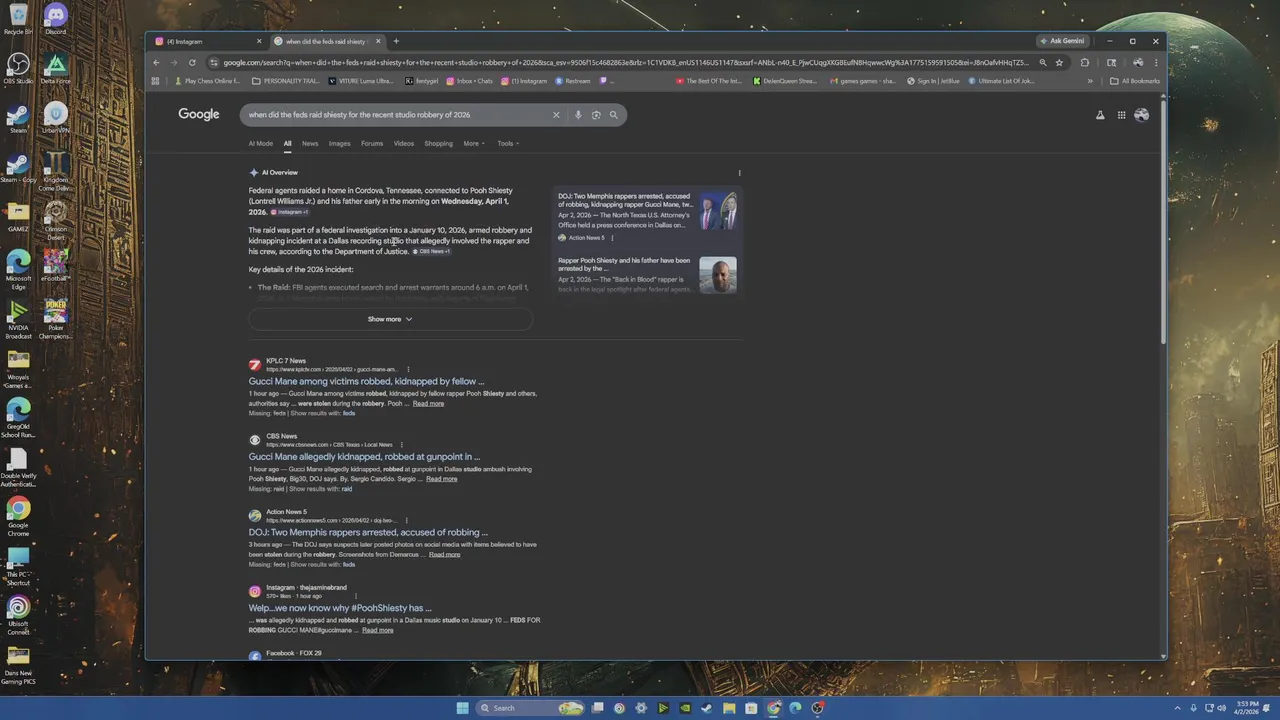Open the AI Overview three-dot options
Screen dimensions: 1280x720
pyautogui.click(x=739, y=173)
